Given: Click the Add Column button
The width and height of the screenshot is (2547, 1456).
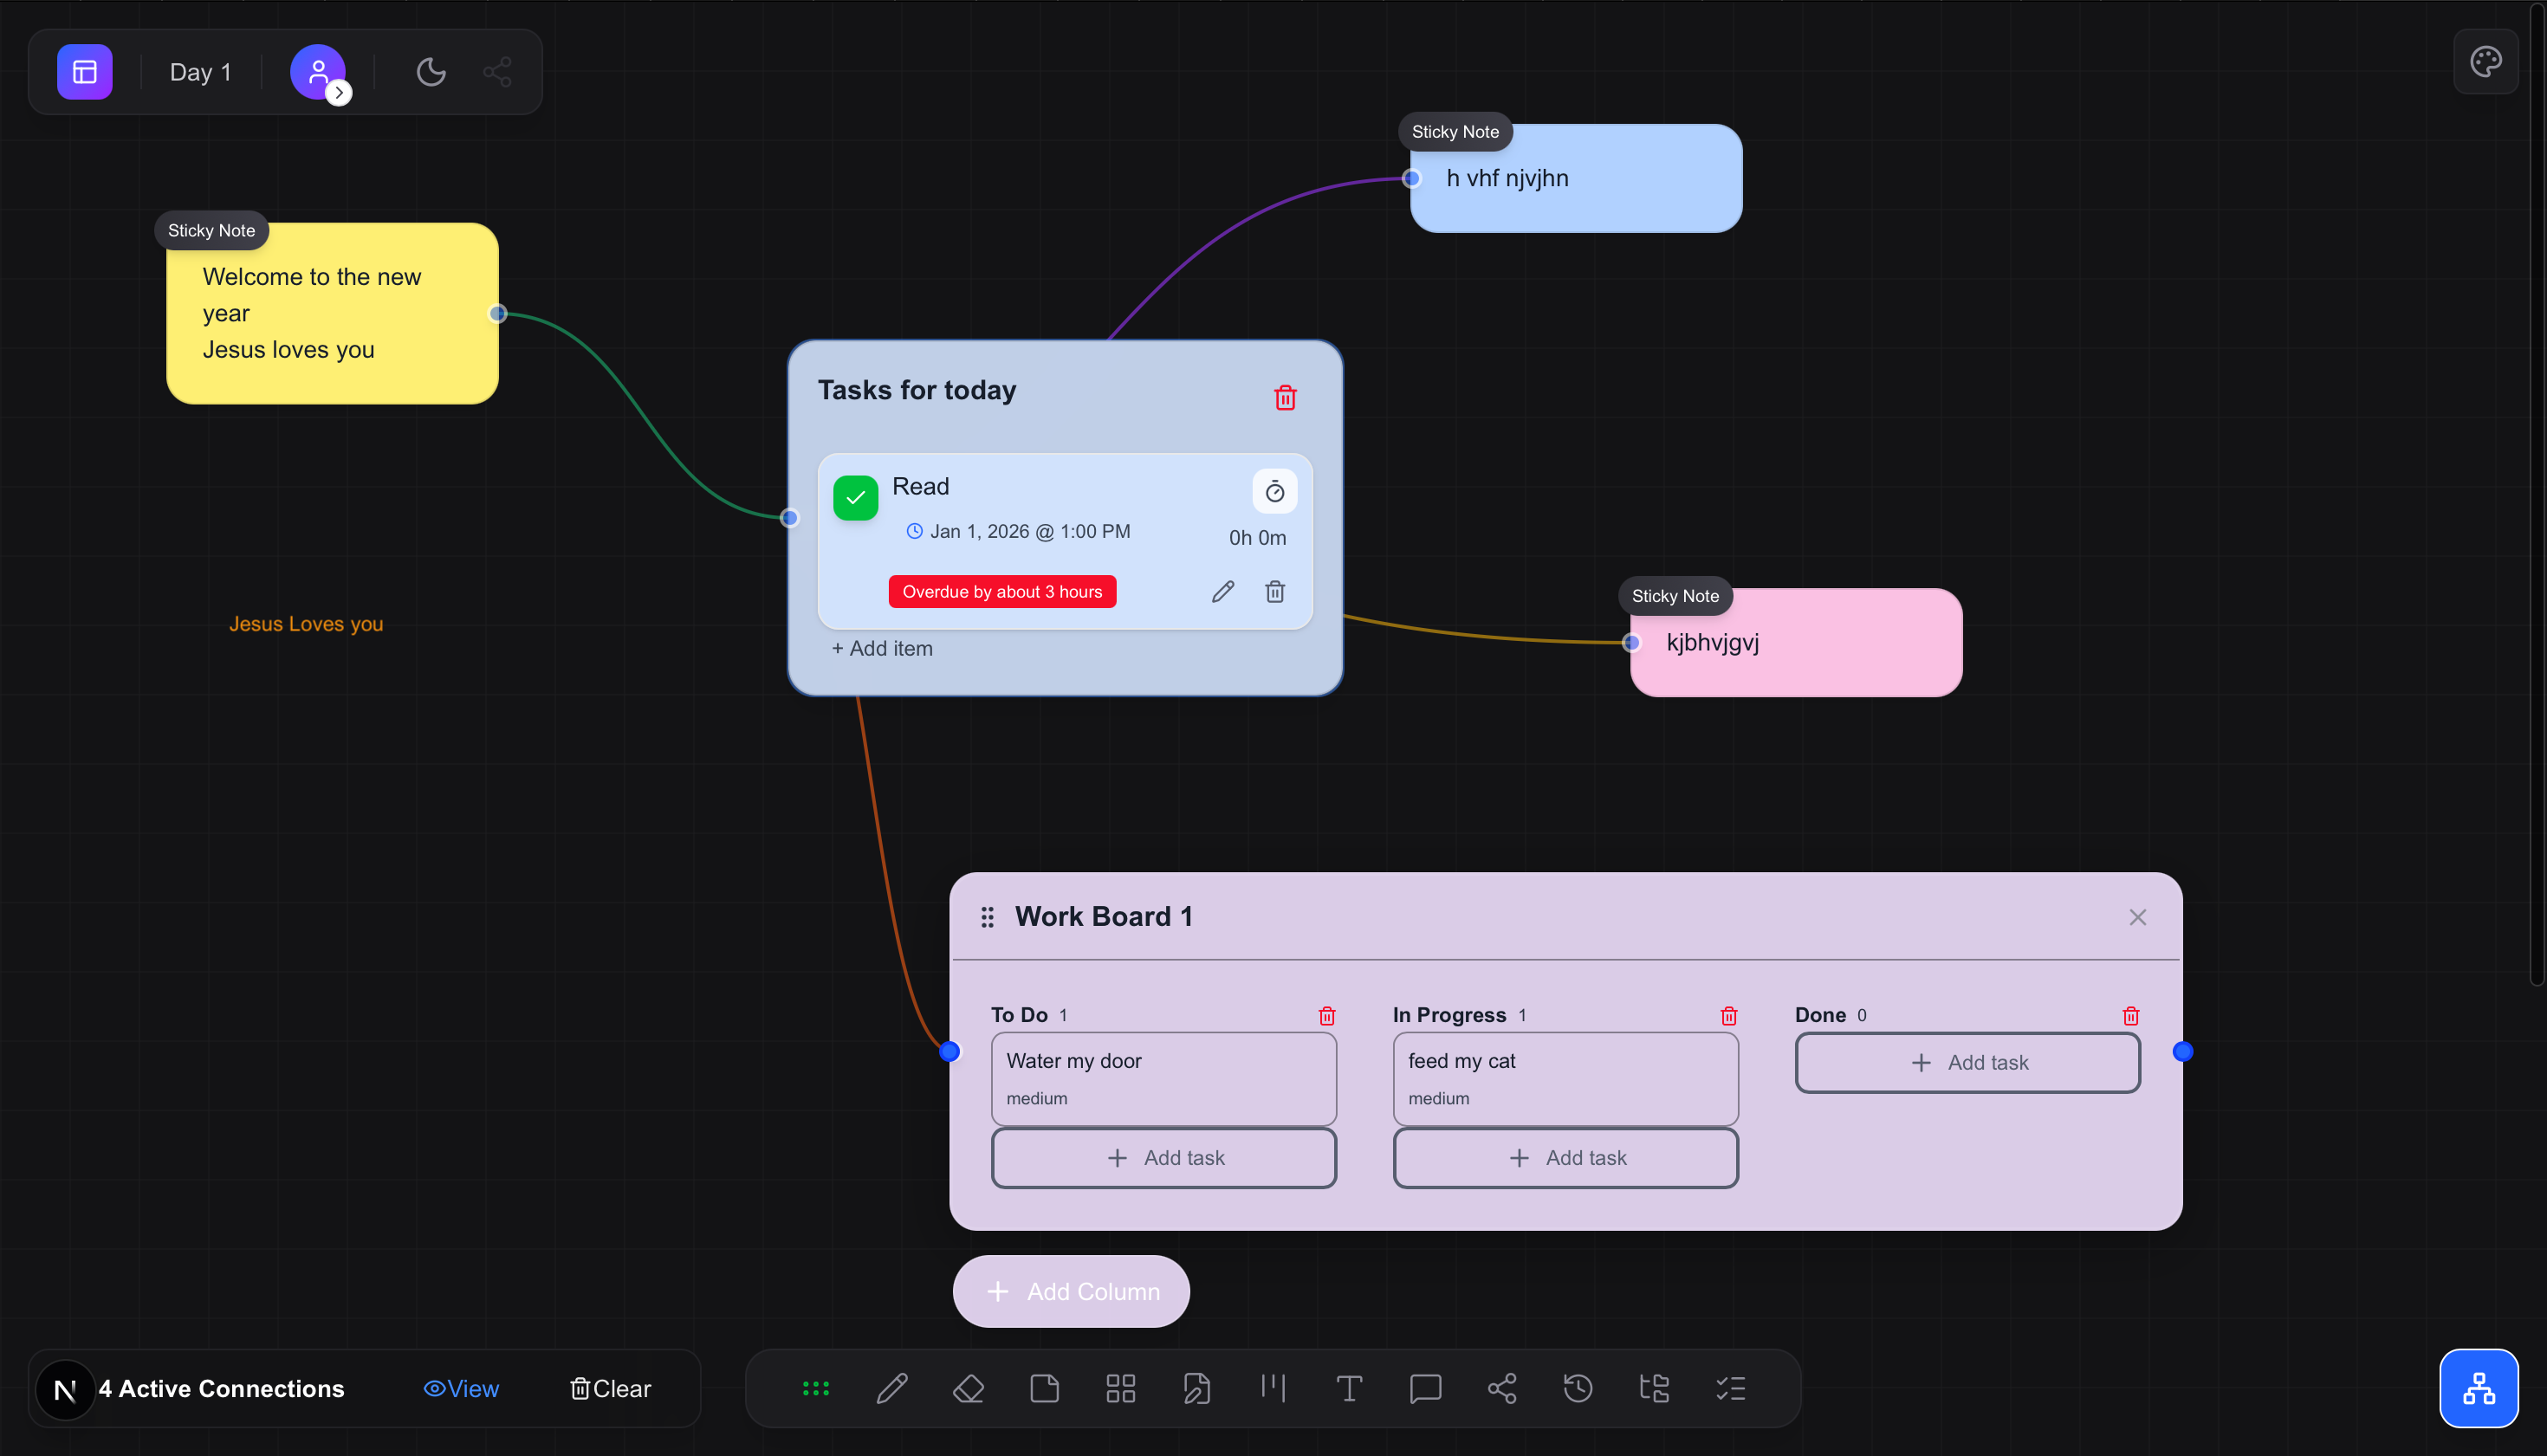Looking at the screenshot, I should [x=1070, y=1291].
